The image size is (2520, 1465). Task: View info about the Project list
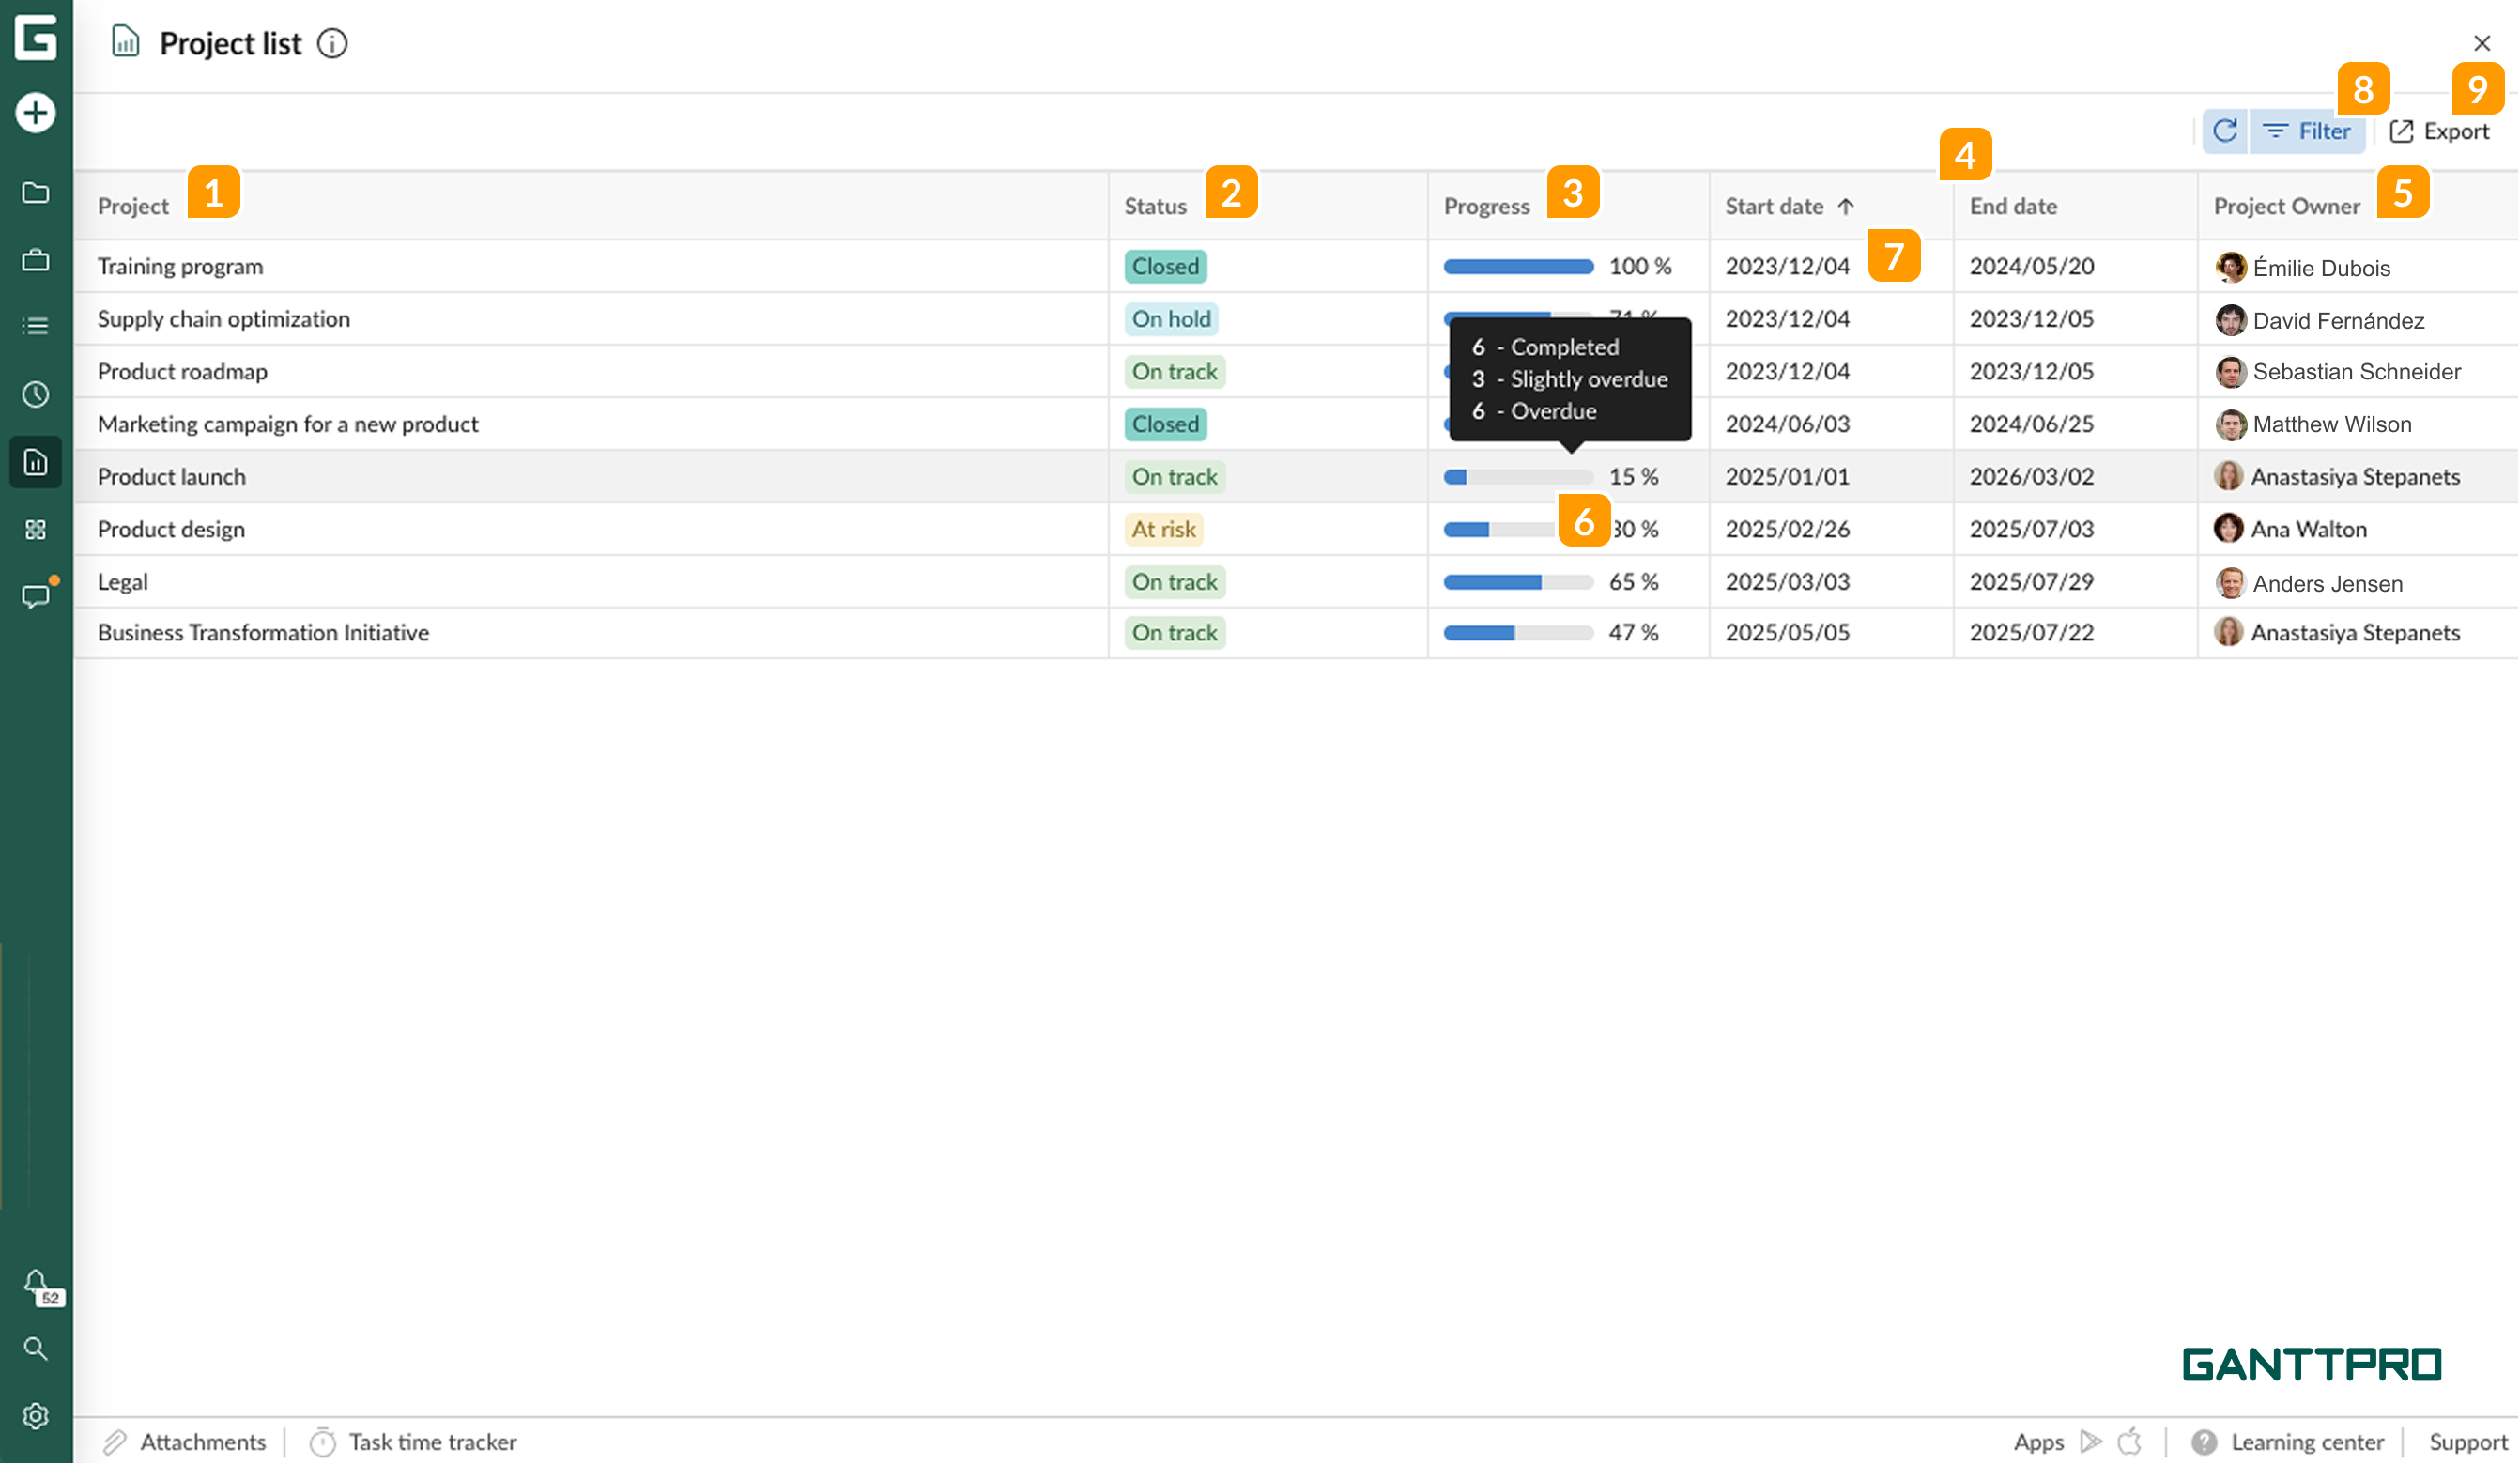[x=334, y=43]
